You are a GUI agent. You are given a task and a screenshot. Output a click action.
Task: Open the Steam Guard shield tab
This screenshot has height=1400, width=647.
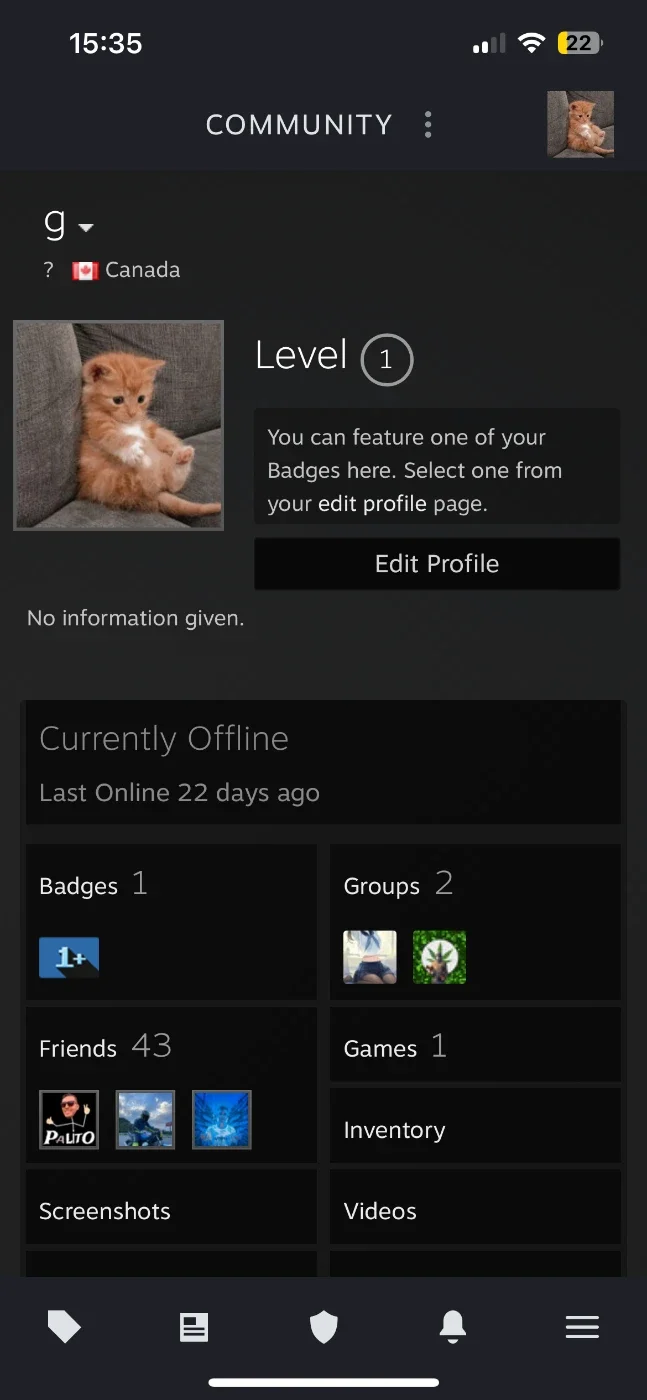pos(323,1327)
